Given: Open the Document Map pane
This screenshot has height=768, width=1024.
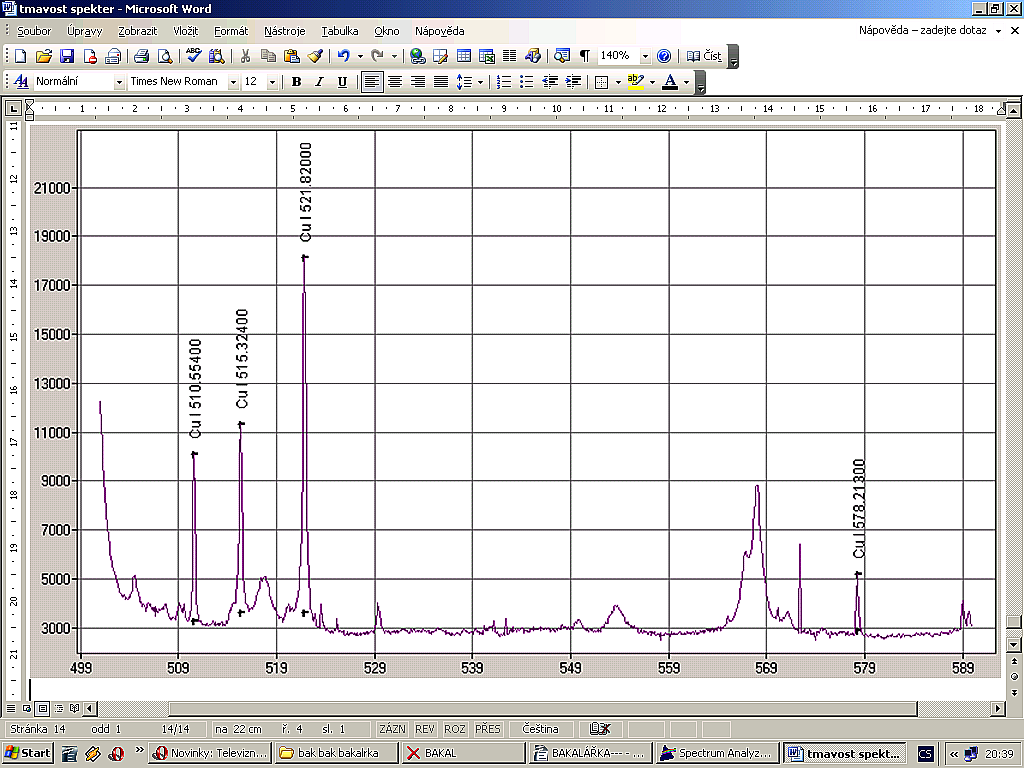Looking at the screenshot, I should click(x=562, y=56).
